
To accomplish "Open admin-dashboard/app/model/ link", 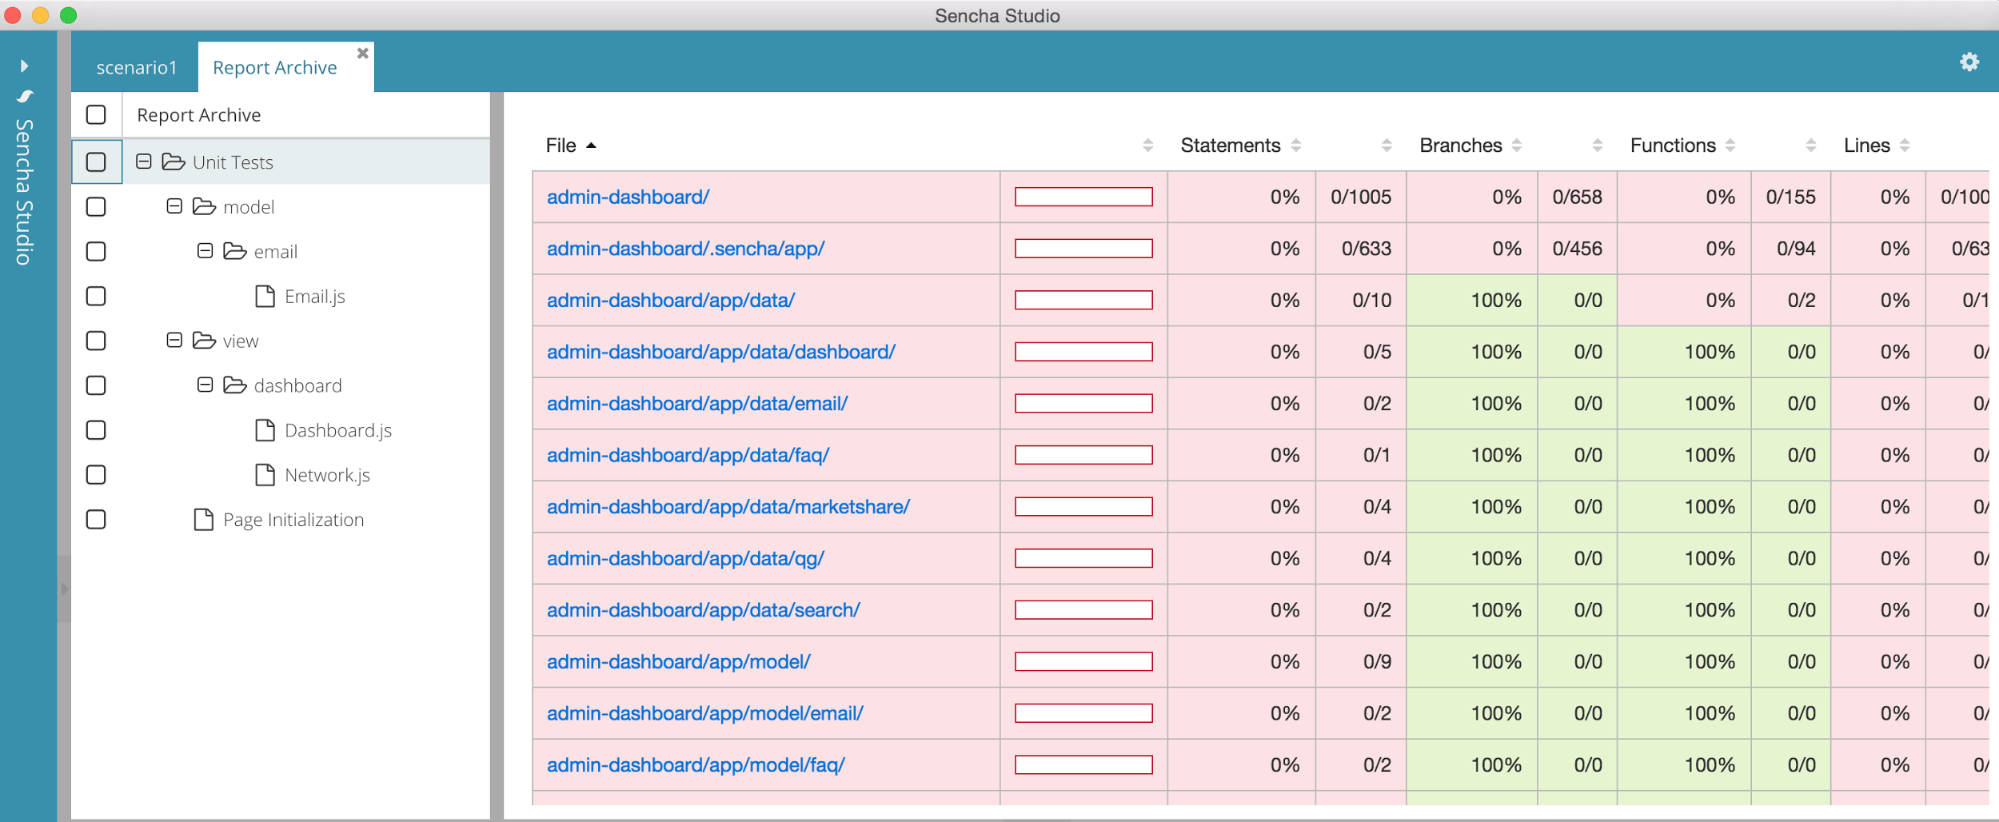I will [x=678, y=662].
